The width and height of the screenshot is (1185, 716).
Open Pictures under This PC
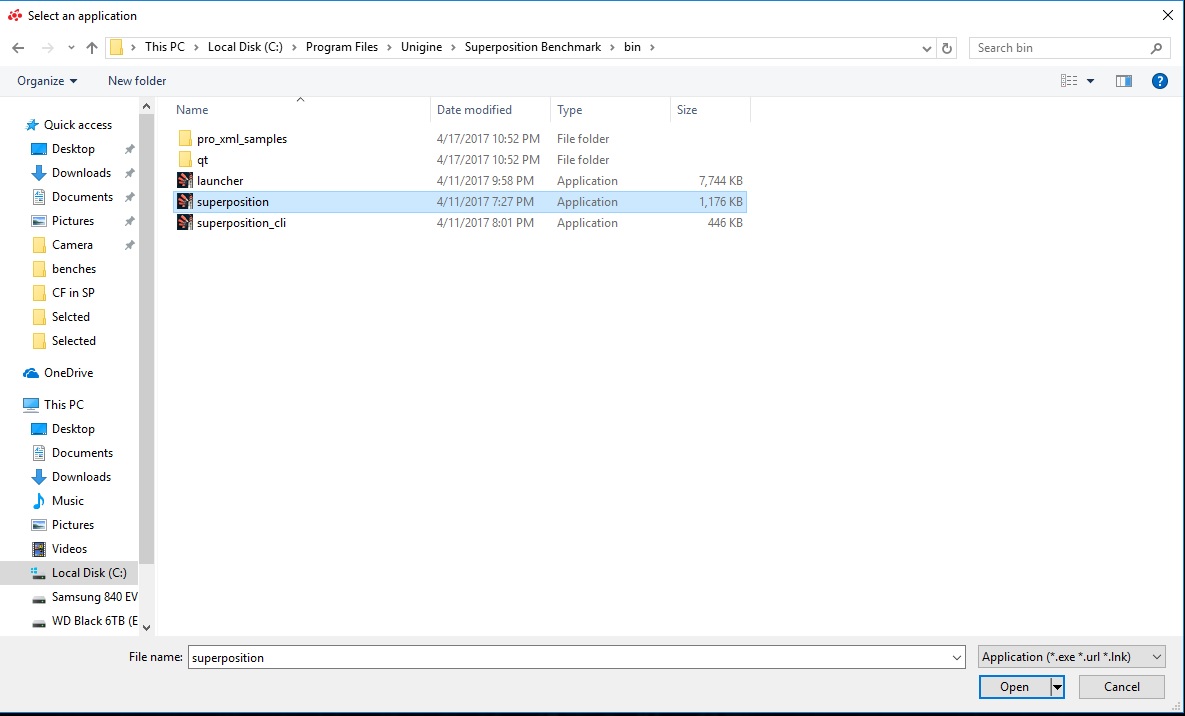click(x=73, y=525)
